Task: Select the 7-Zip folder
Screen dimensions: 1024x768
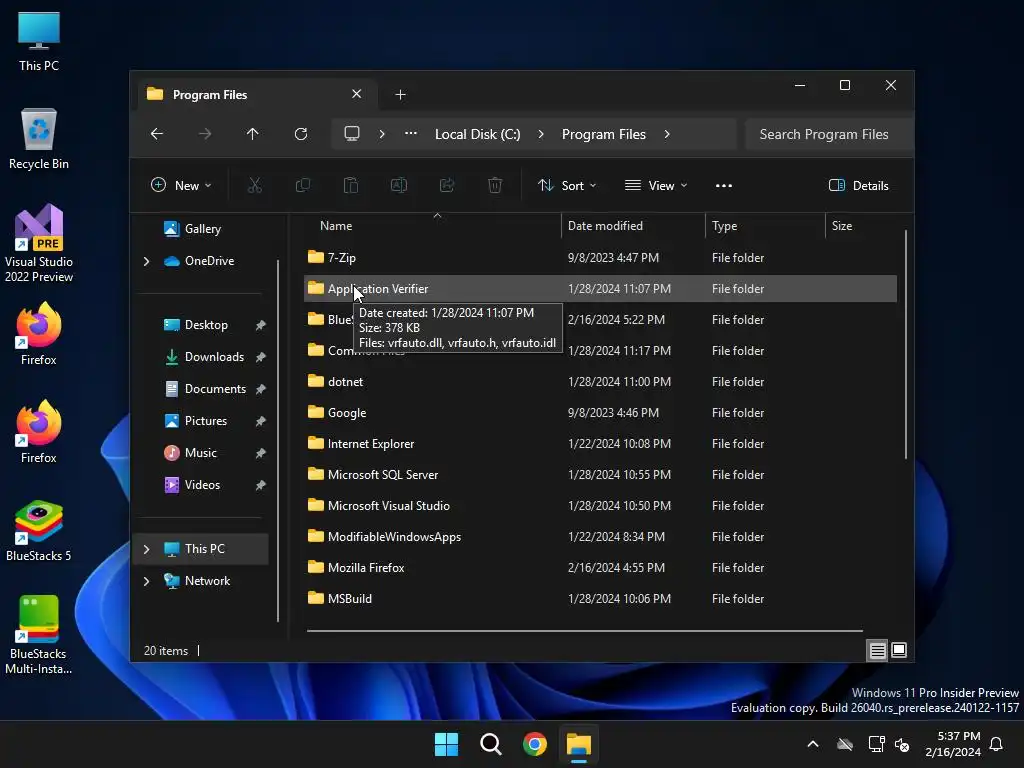Action: pyautogui.click(x=600, y=257)
